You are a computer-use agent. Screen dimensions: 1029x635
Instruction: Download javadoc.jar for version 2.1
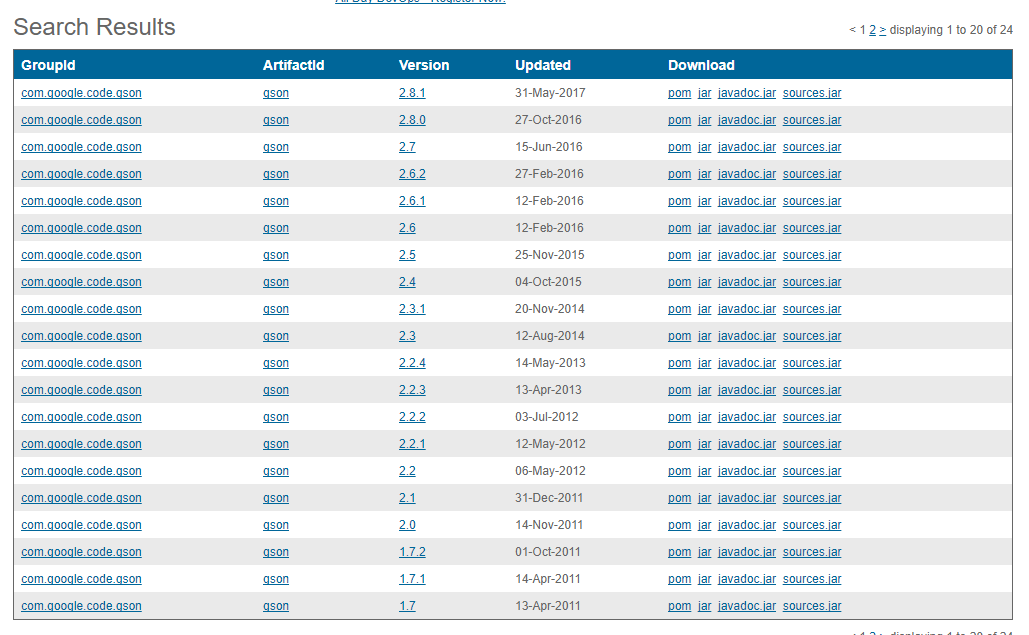(x=747, y=498)
